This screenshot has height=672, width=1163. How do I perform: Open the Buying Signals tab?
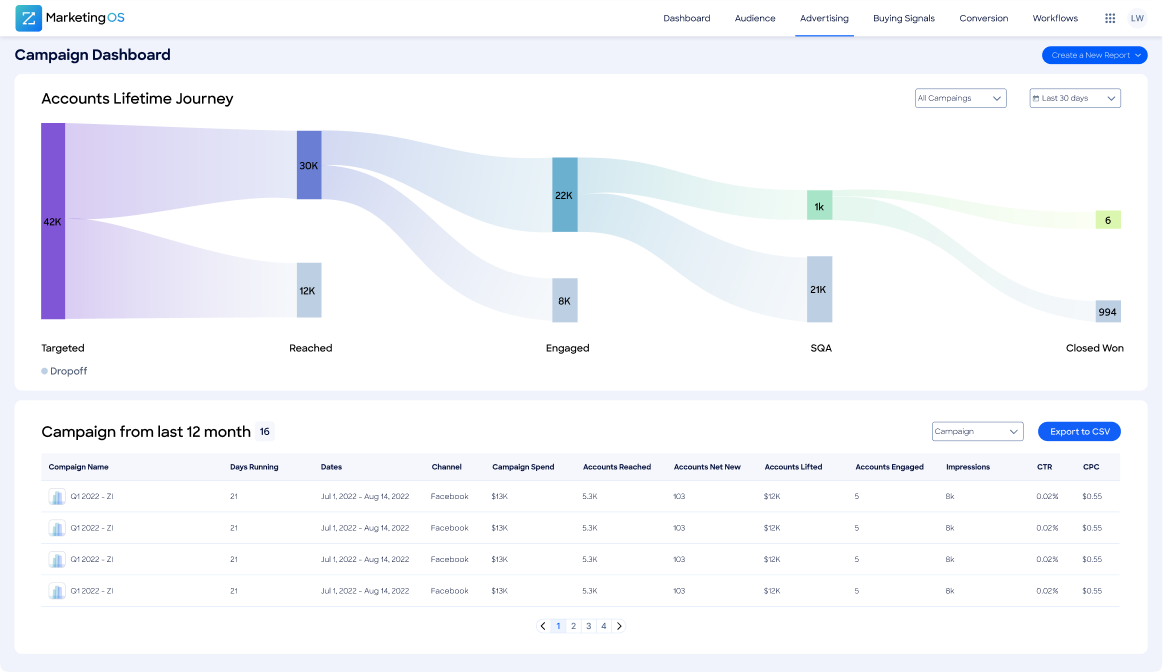(903, 18)
